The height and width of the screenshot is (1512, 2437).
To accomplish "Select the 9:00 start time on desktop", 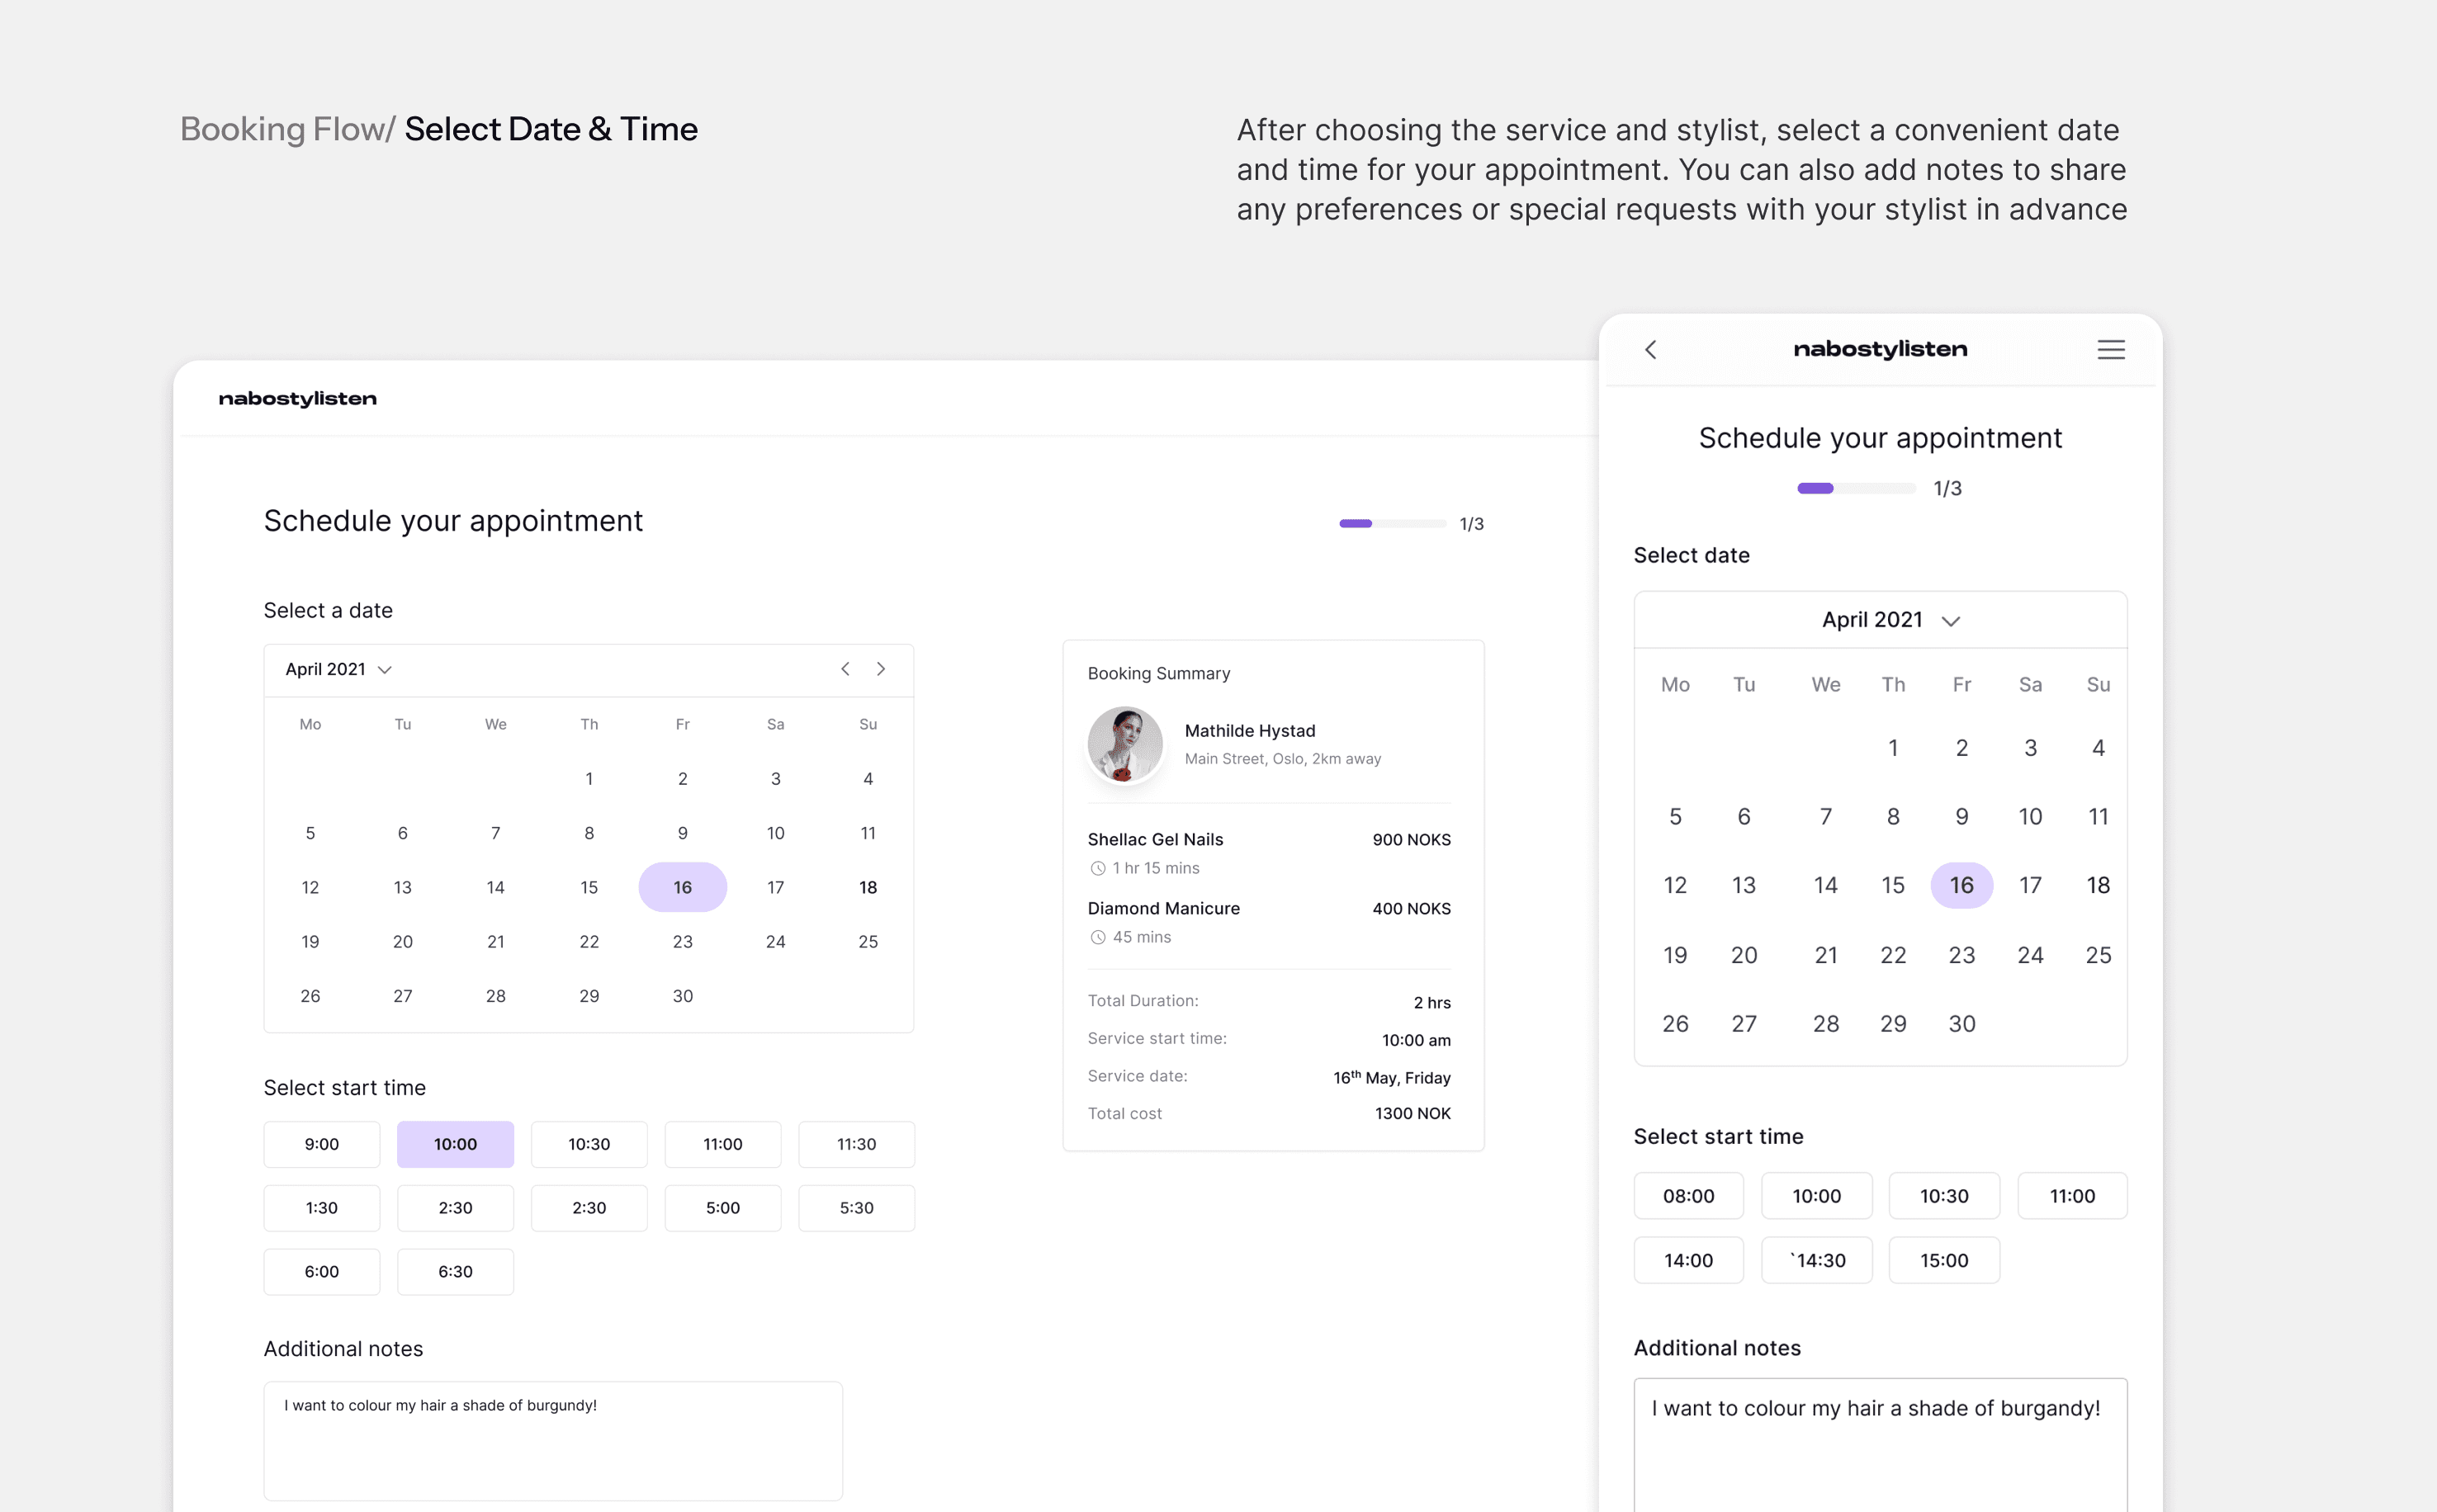I will 322,1144.
